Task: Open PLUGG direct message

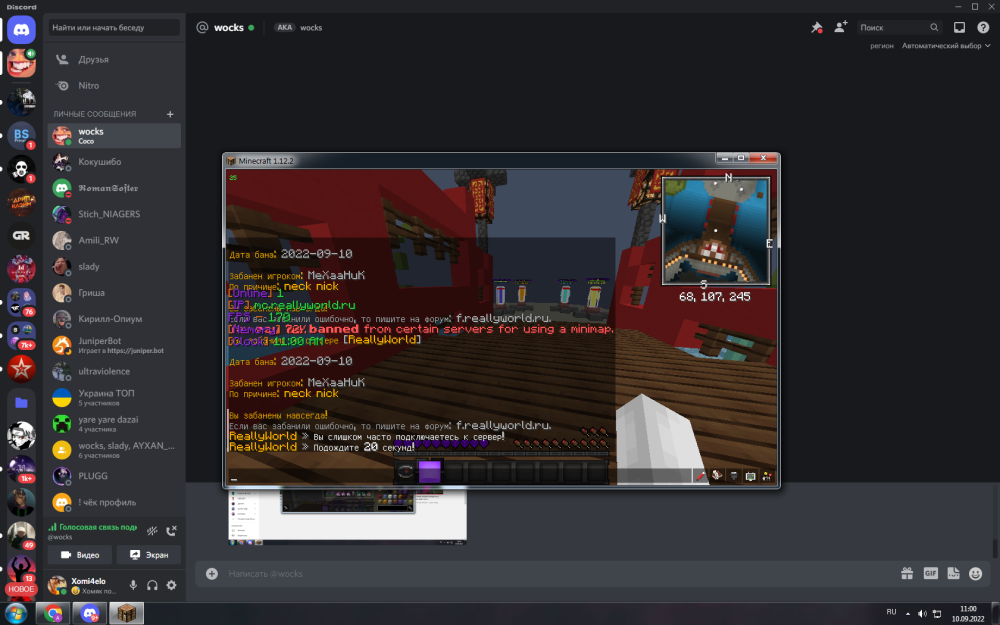Action: (114, 476)
